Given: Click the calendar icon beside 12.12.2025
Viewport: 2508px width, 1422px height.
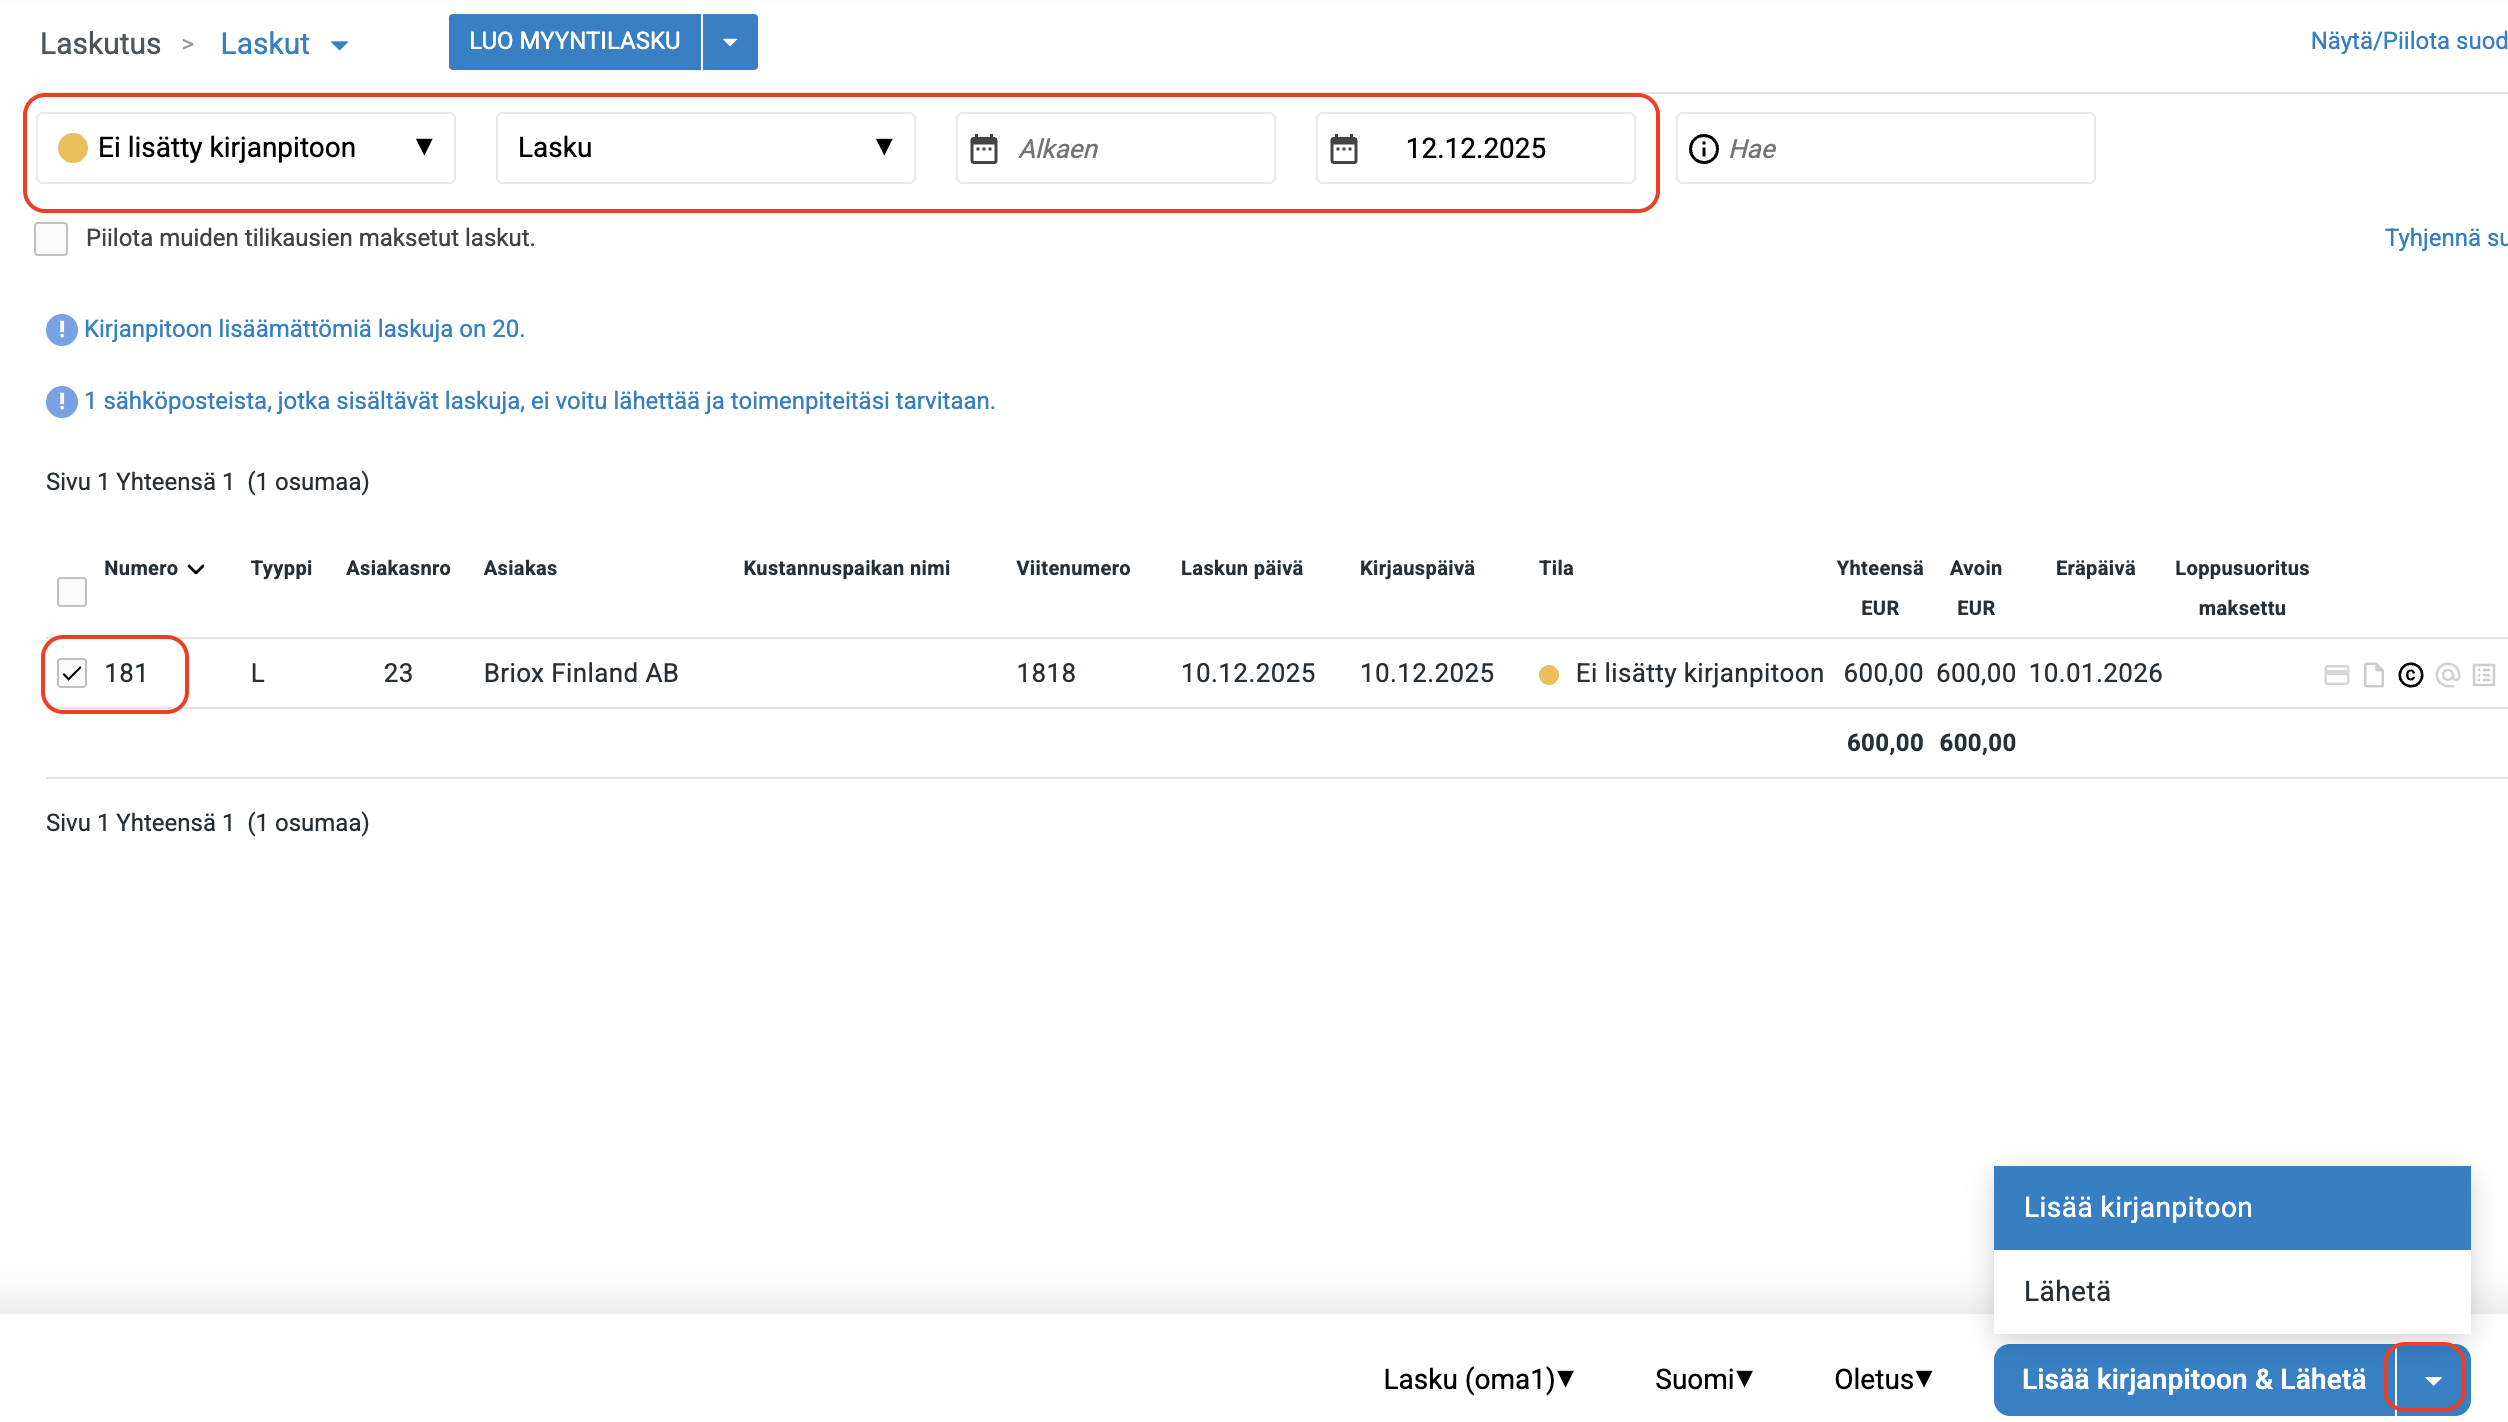Looking at the screenshot, I should 1344,149.
